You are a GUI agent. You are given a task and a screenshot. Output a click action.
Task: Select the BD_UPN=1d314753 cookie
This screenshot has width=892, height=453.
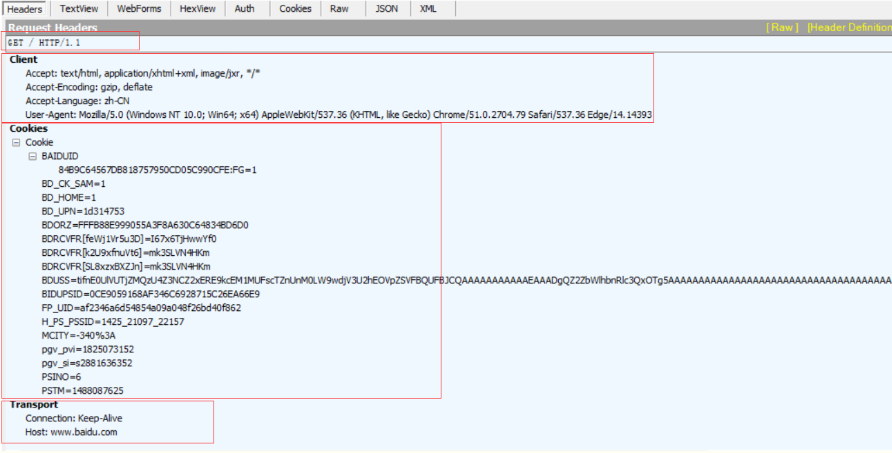[83, 211]
